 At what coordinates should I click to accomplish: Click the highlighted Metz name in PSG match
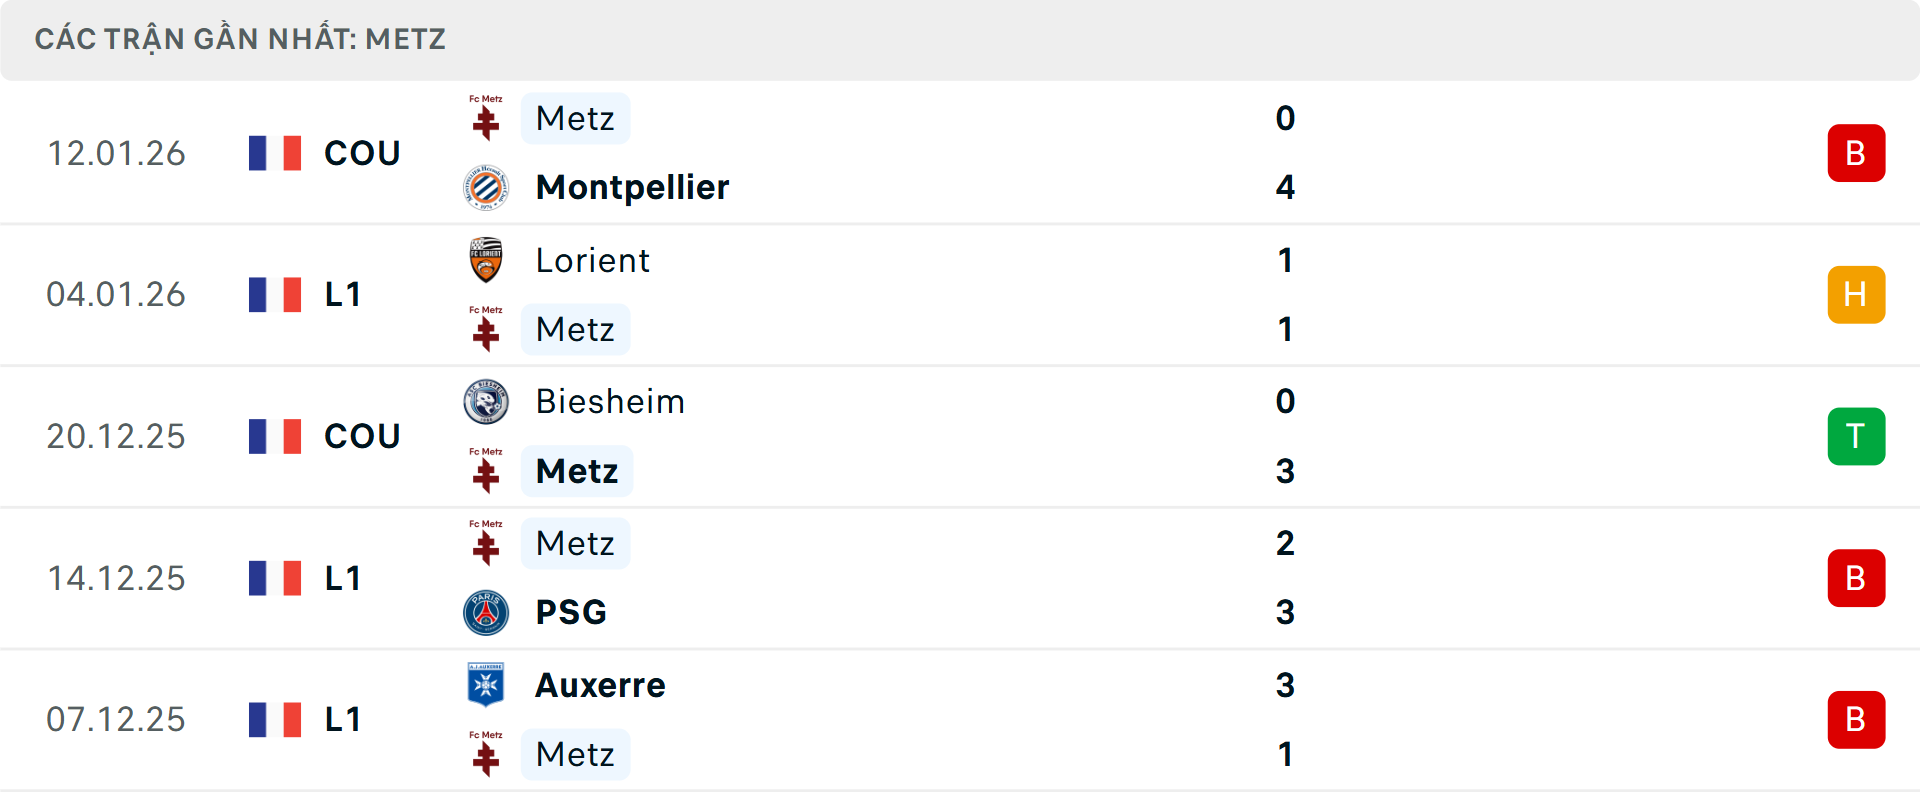(575, 543)
